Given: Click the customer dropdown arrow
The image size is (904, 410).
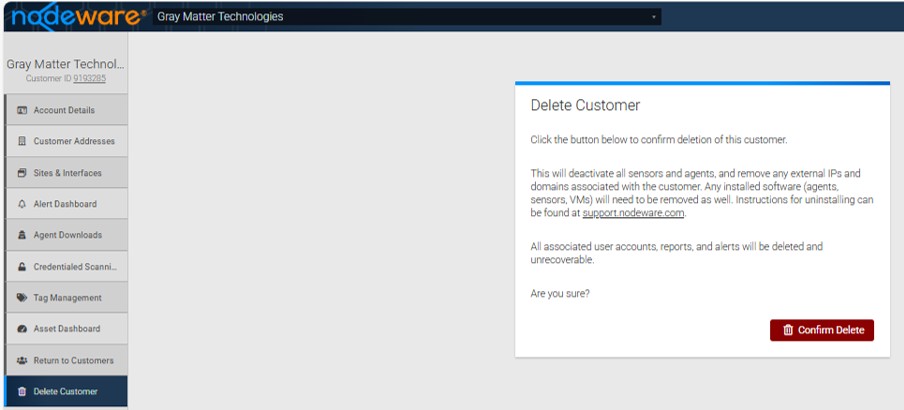Looking at the screenshot, I should [653, 17].
